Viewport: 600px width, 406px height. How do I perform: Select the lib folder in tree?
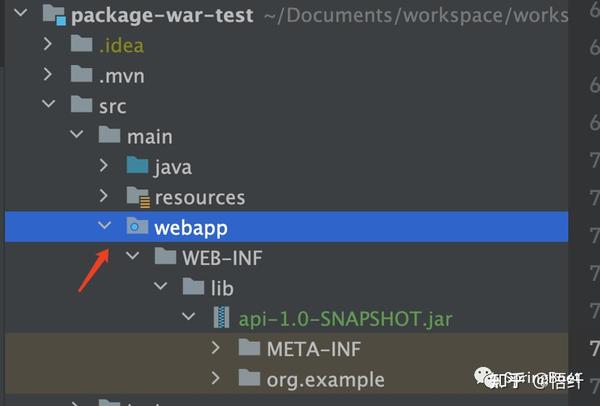221,288
